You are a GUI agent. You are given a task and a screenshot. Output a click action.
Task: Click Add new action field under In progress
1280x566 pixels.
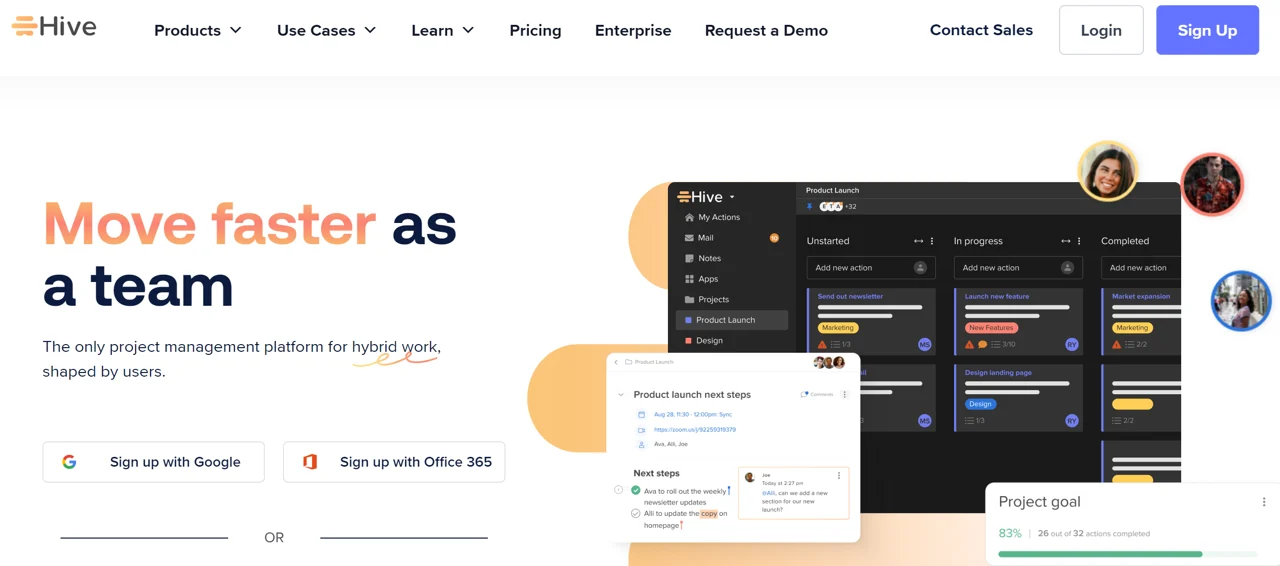click(x=1018, y=268)
